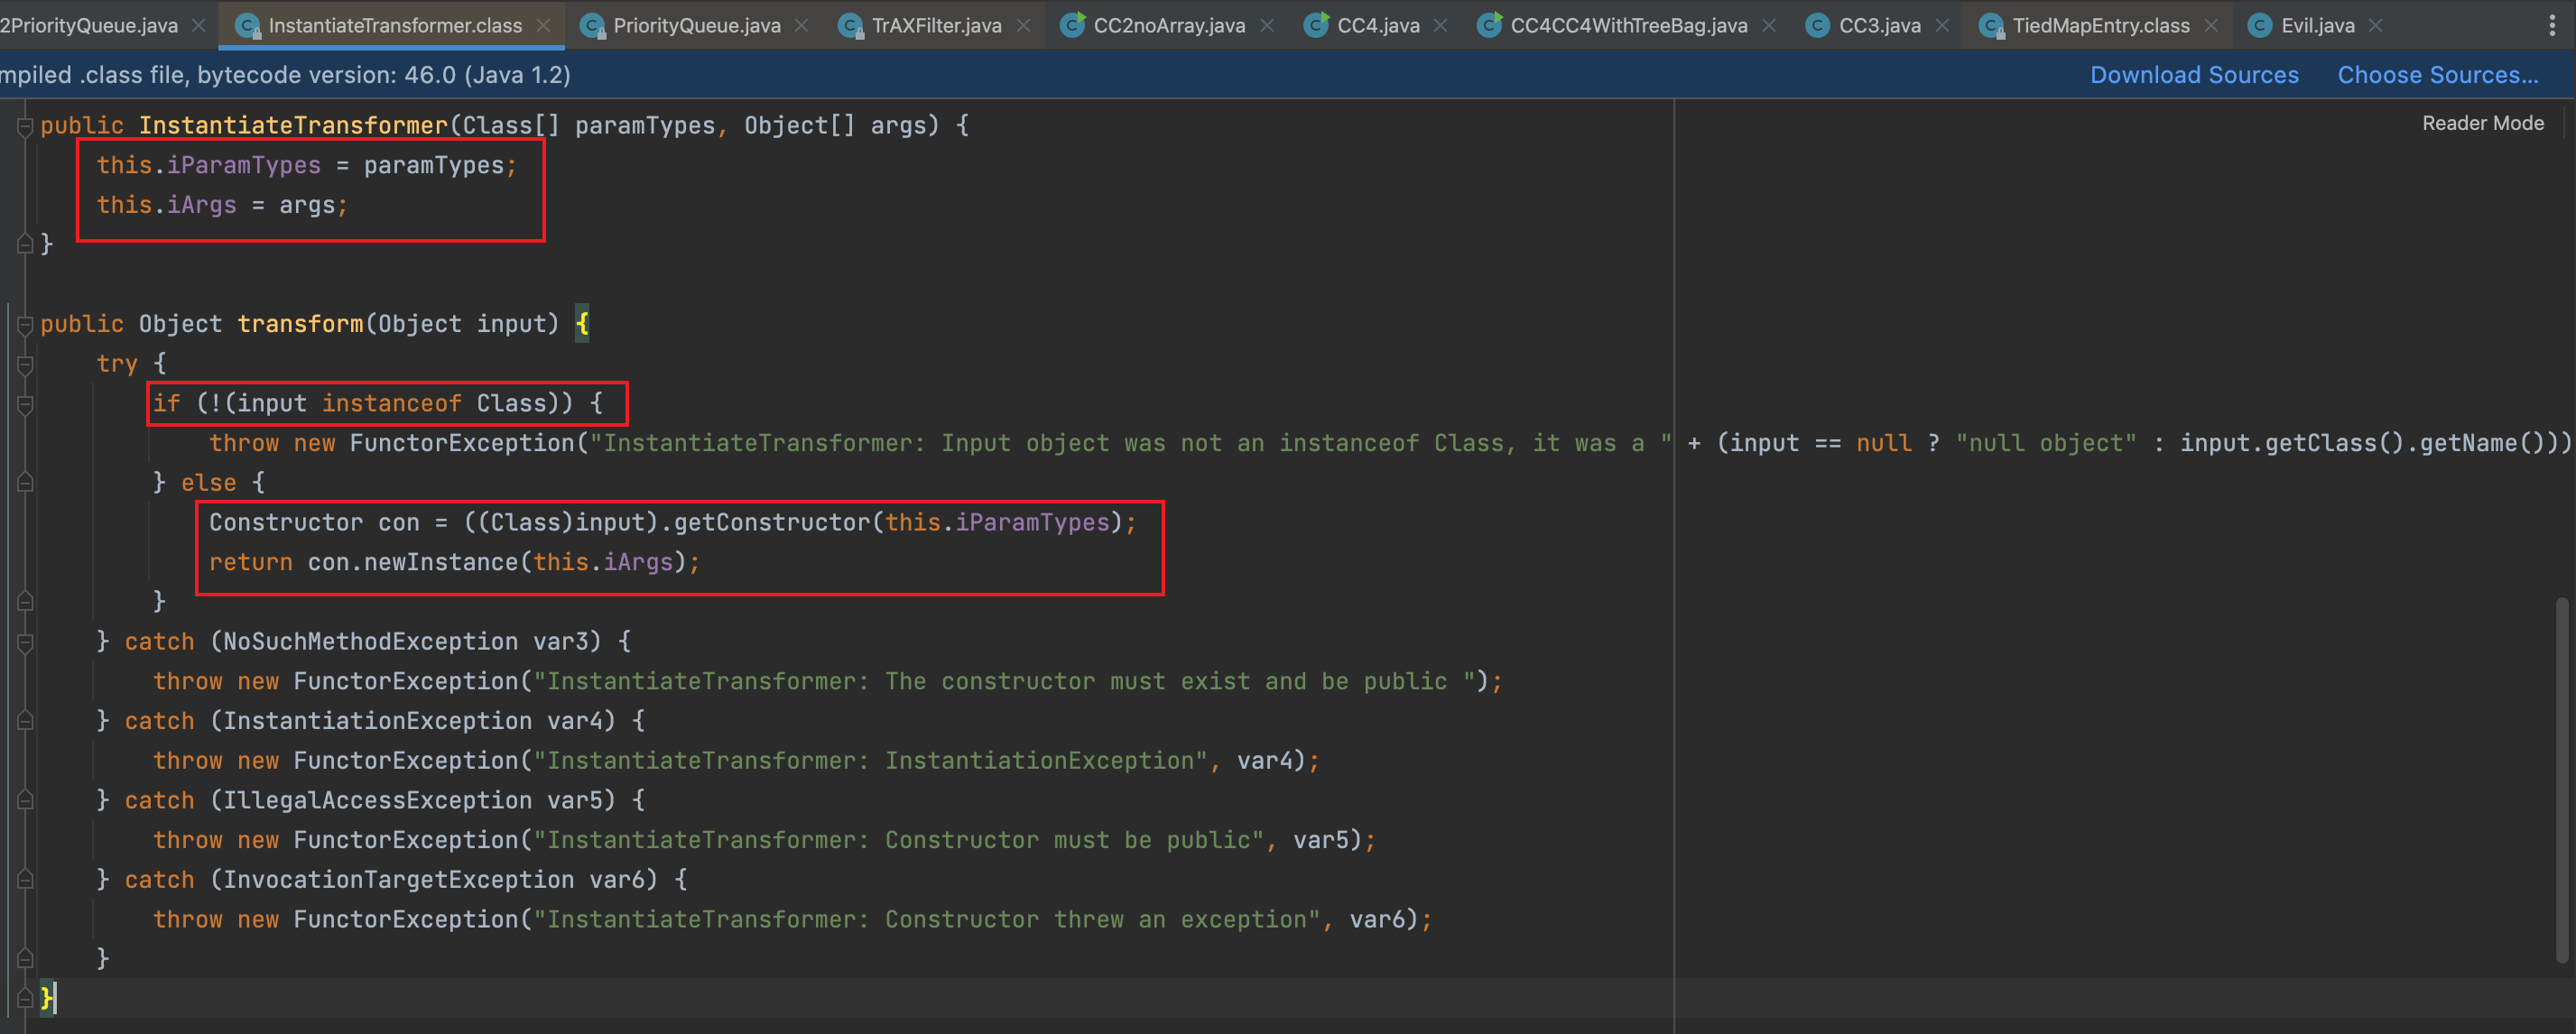The width and height of the screenshot is (2576, 1034).
Task: Open the CC3.java editor tab
Action: tap(1879, 26)
